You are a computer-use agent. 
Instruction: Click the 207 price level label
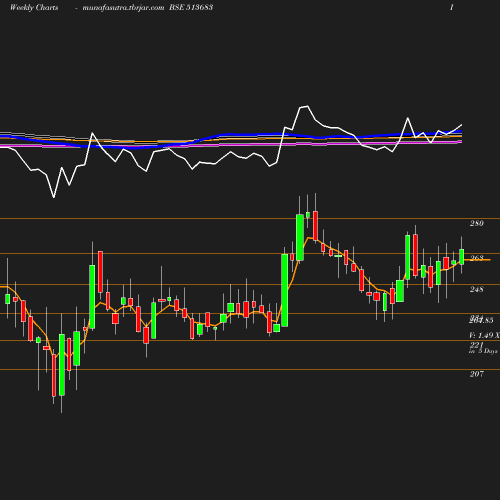tap(477, 374)
